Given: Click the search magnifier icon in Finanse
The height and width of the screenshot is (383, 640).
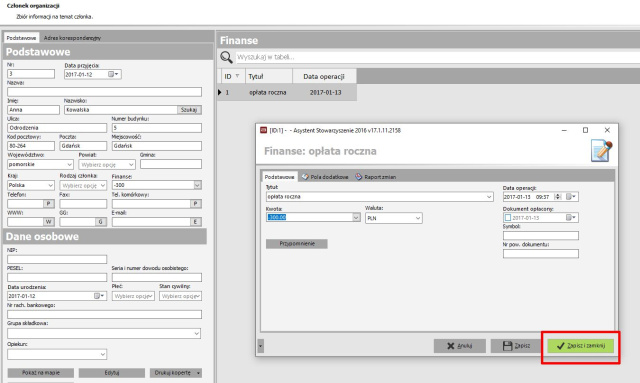Looking at the screenshot, I should (x=226, y=57).
